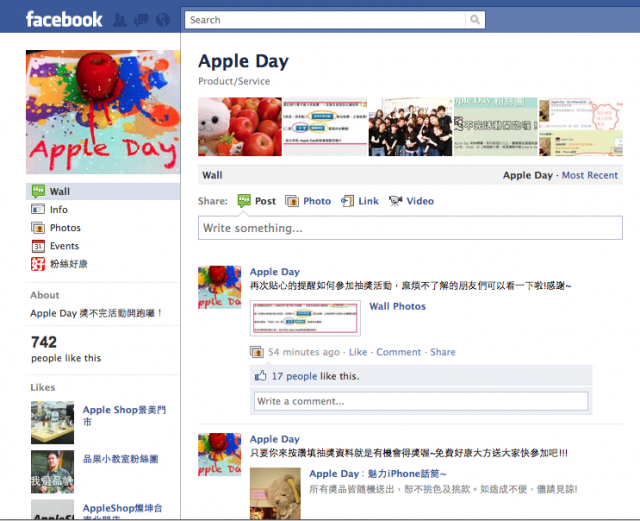
Task: Click the Apple Day page title
Action: click(x=243, y=61)
